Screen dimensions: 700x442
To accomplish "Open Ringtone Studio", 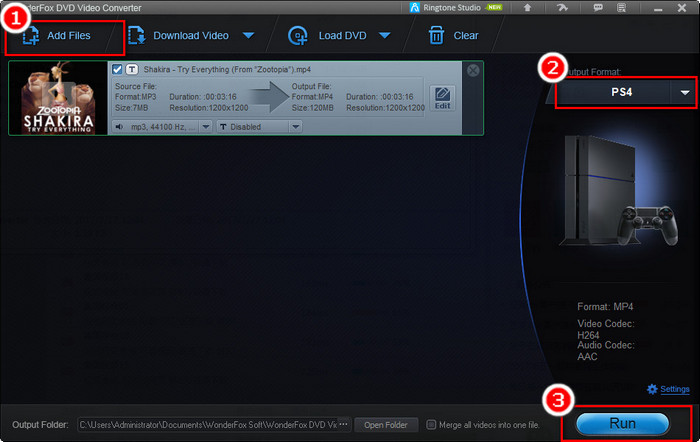I will (x=456, y=8).
